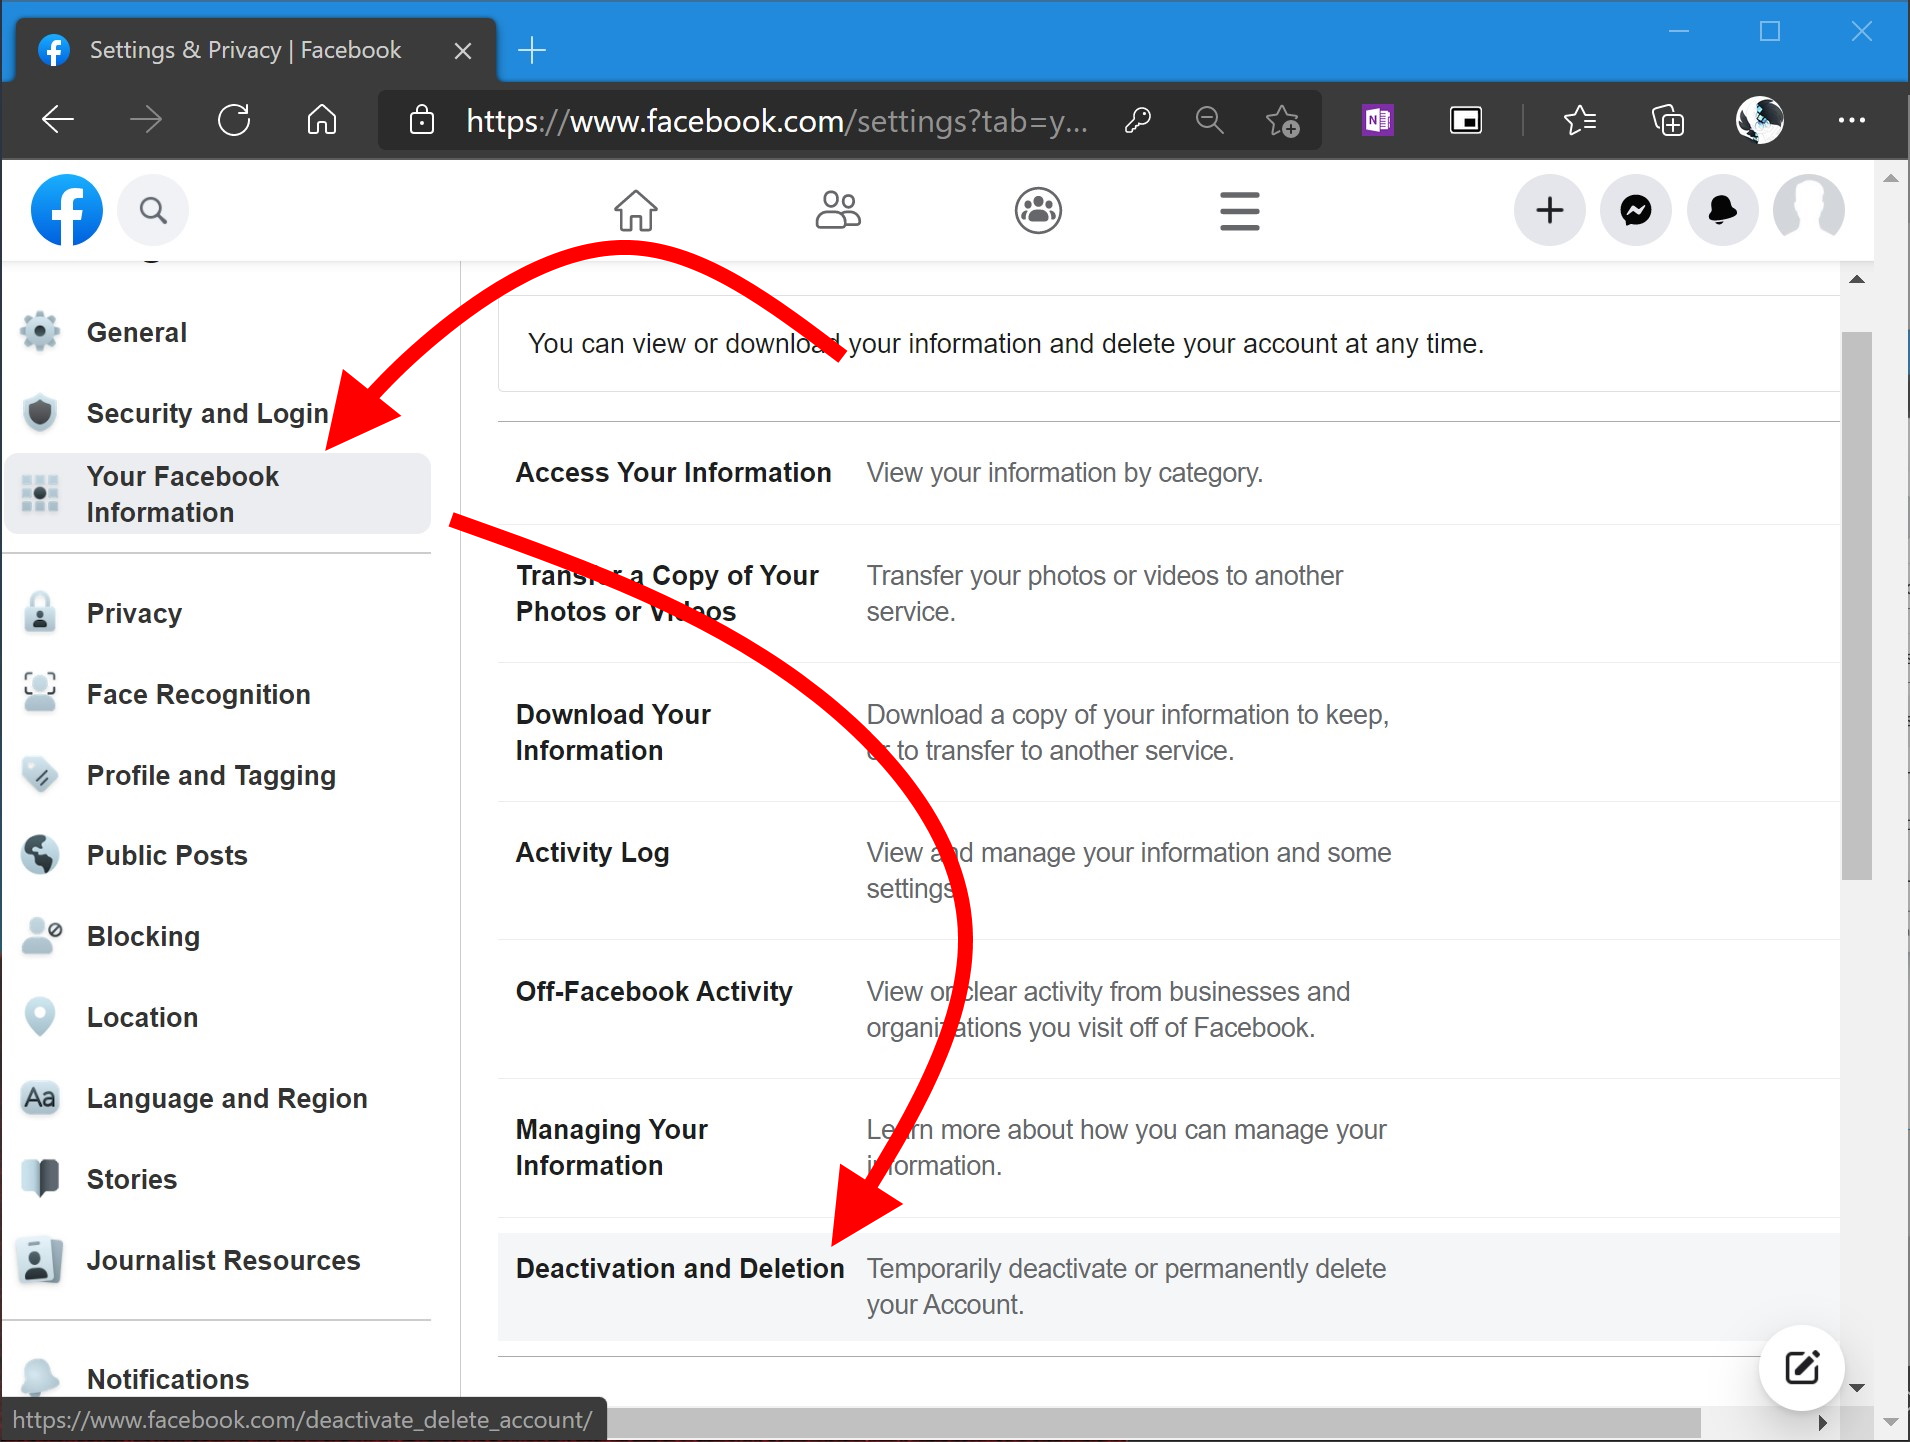This screenshot has width=1910, height=1442.
Task: Click the browser home icon
Action: (x=322, y=121)
